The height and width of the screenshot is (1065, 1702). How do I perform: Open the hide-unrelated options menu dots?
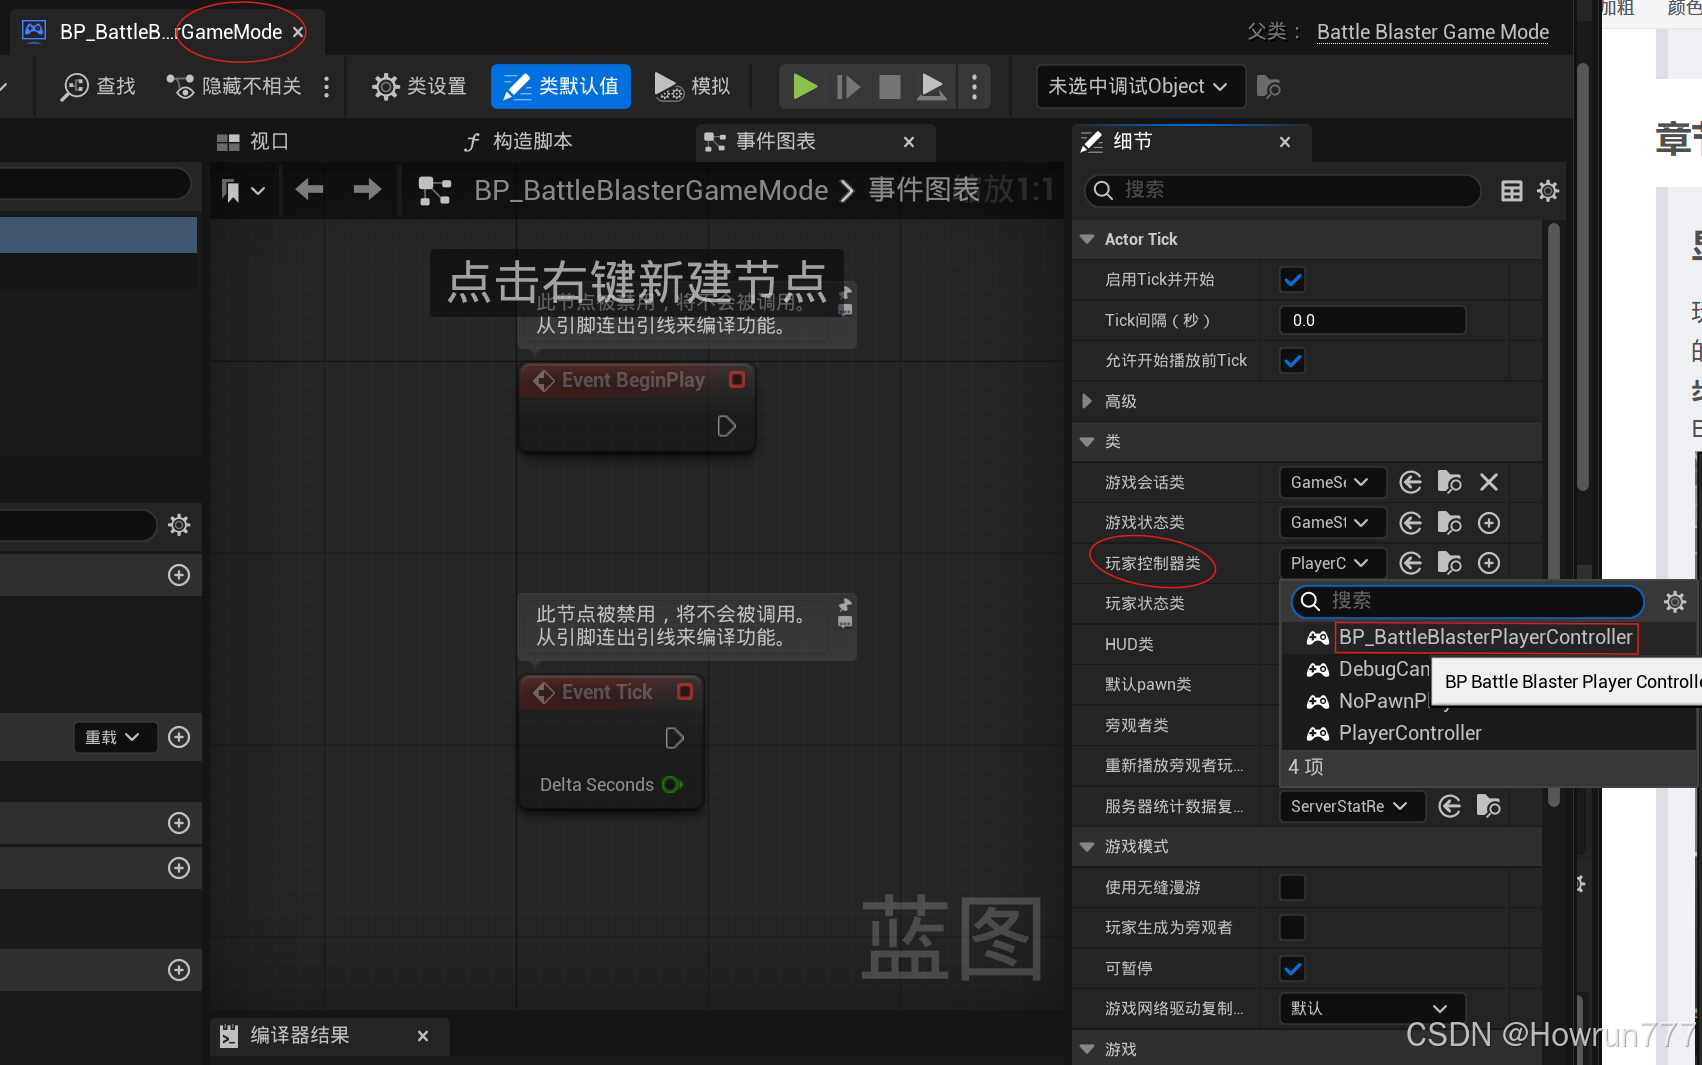click(x=326, y=87)
